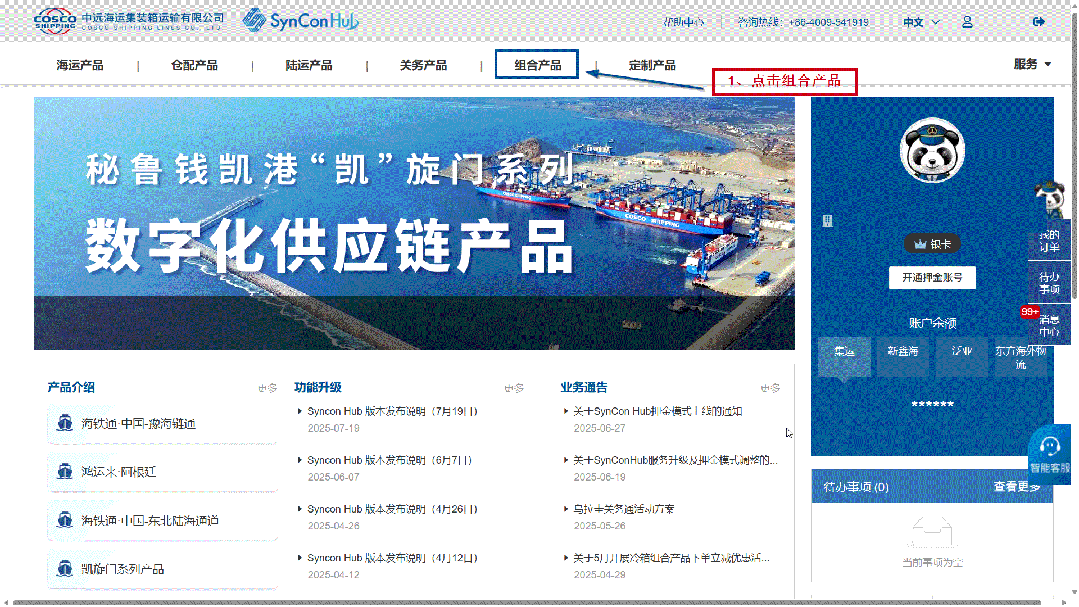1079x607 pixels.
Task: Open 待办事项 sidebar shortcut
Action: (x=1049, y=283)
